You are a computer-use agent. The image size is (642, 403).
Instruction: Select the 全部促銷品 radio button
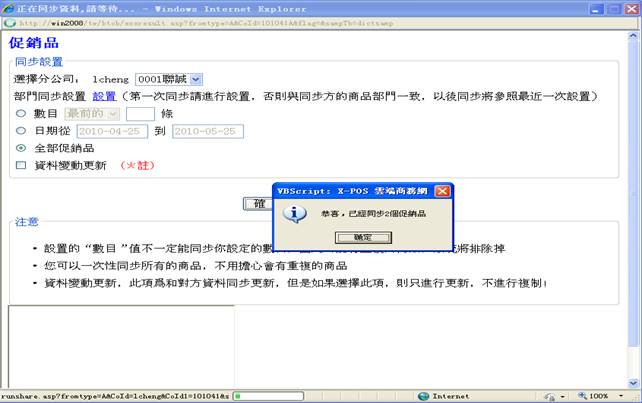[21, 148]
